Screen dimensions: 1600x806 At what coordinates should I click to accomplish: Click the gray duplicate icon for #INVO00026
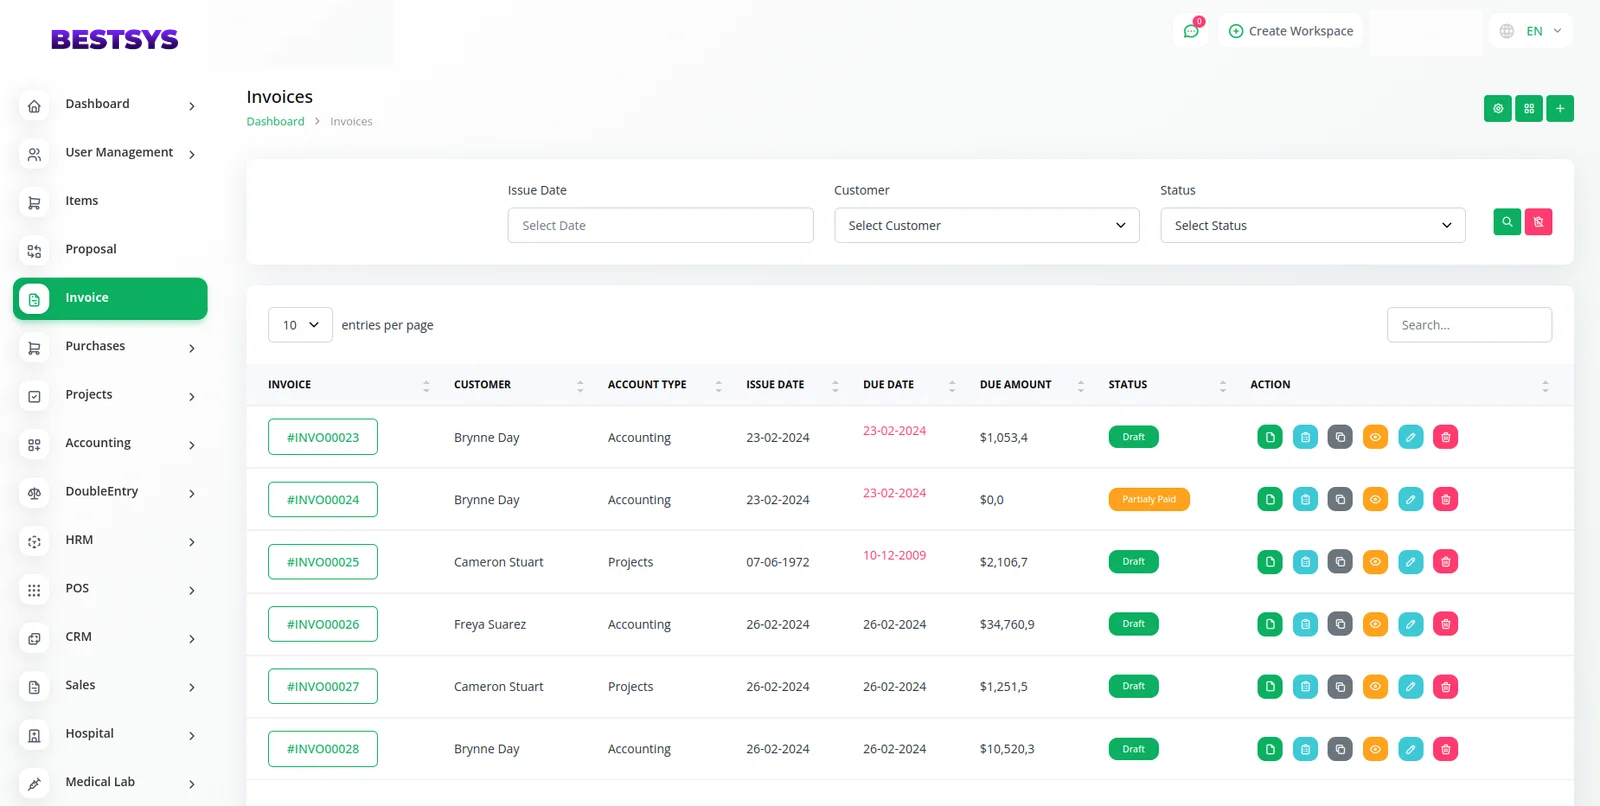1340,624
